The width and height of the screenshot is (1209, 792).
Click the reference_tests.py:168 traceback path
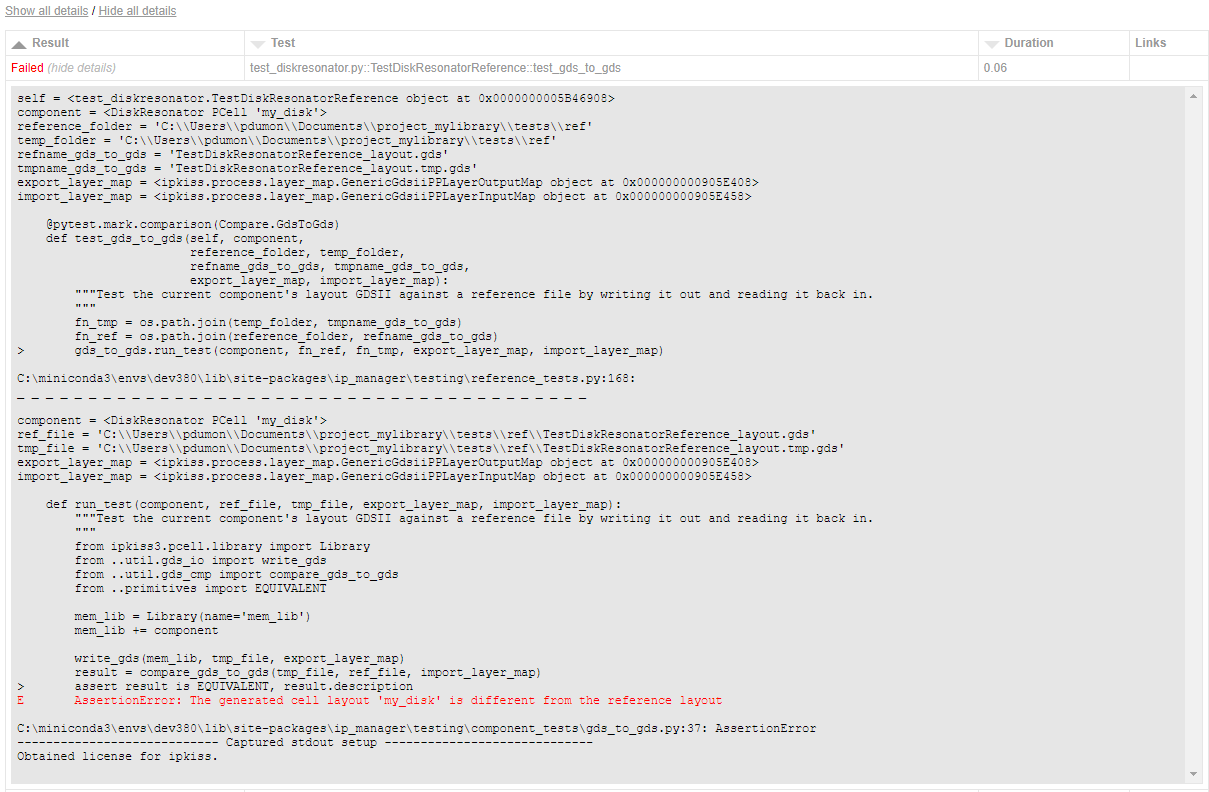coord(326,379)
